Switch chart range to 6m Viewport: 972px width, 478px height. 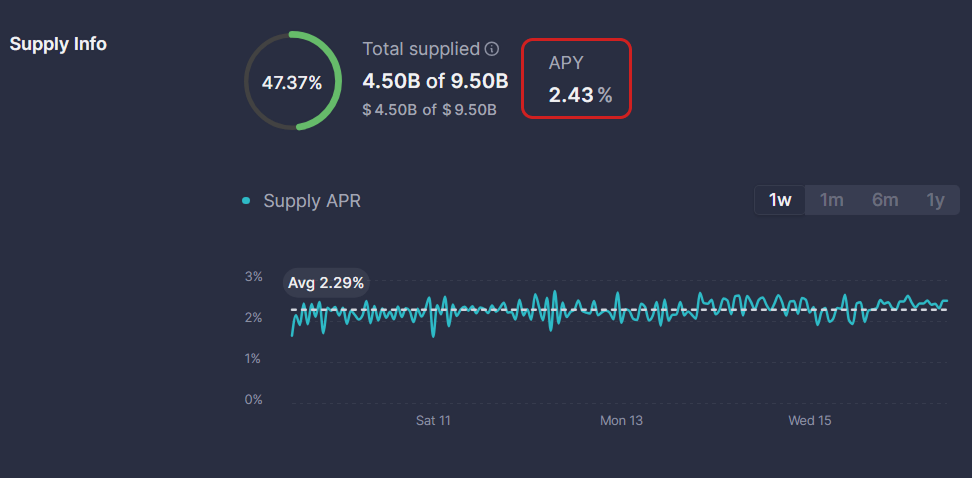coord(885,200)
